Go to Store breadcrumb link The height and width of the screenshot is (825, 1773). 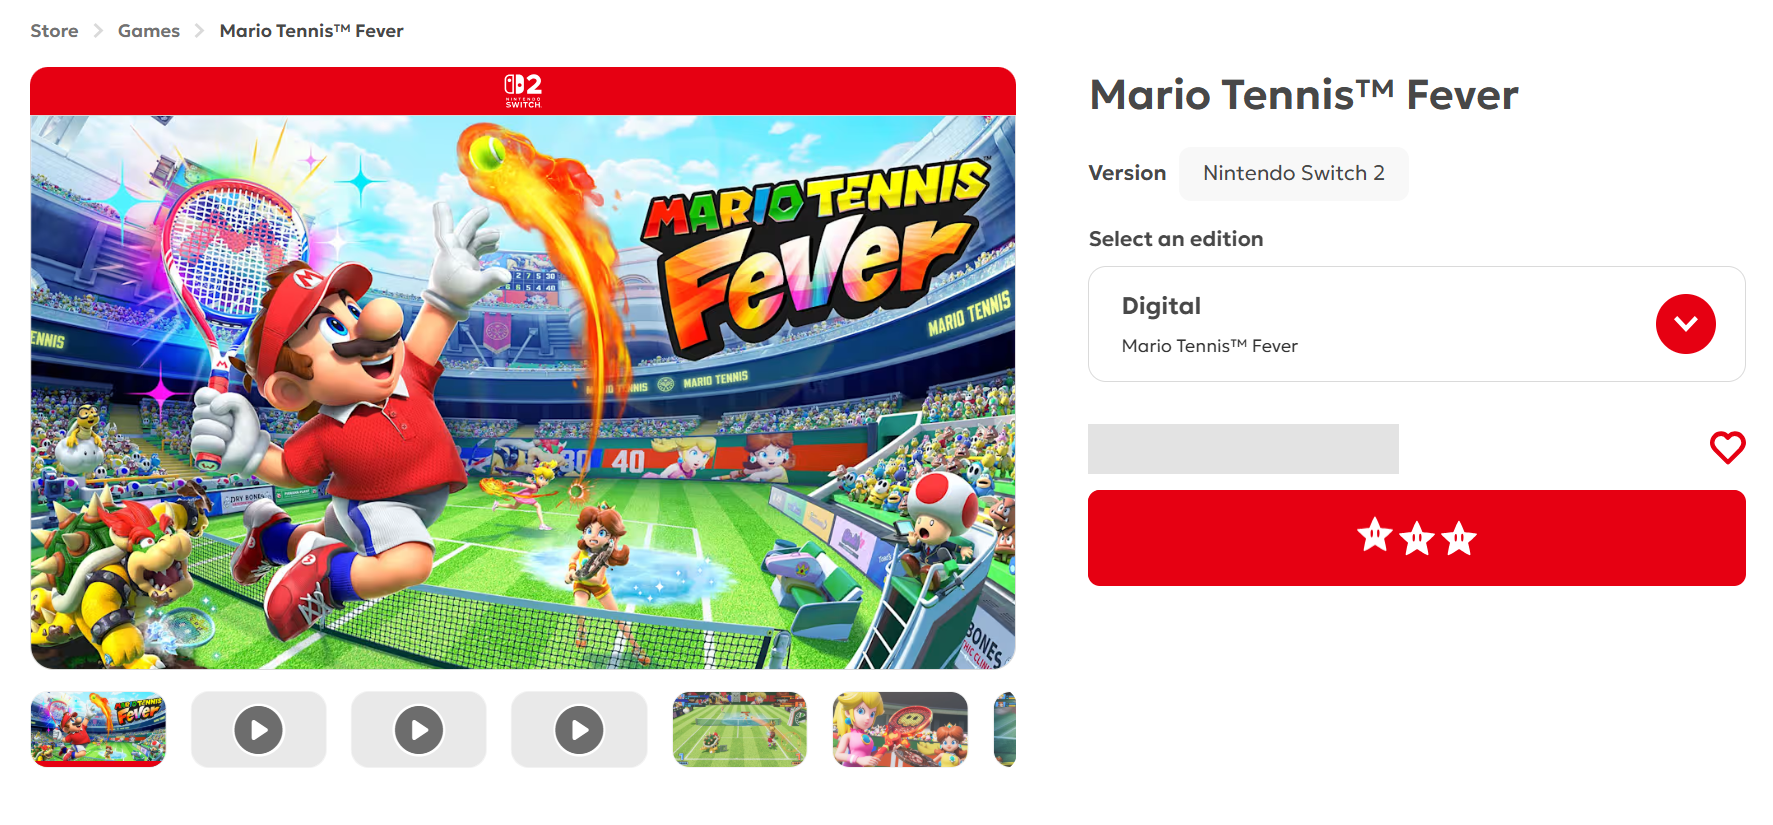[54, 31]
